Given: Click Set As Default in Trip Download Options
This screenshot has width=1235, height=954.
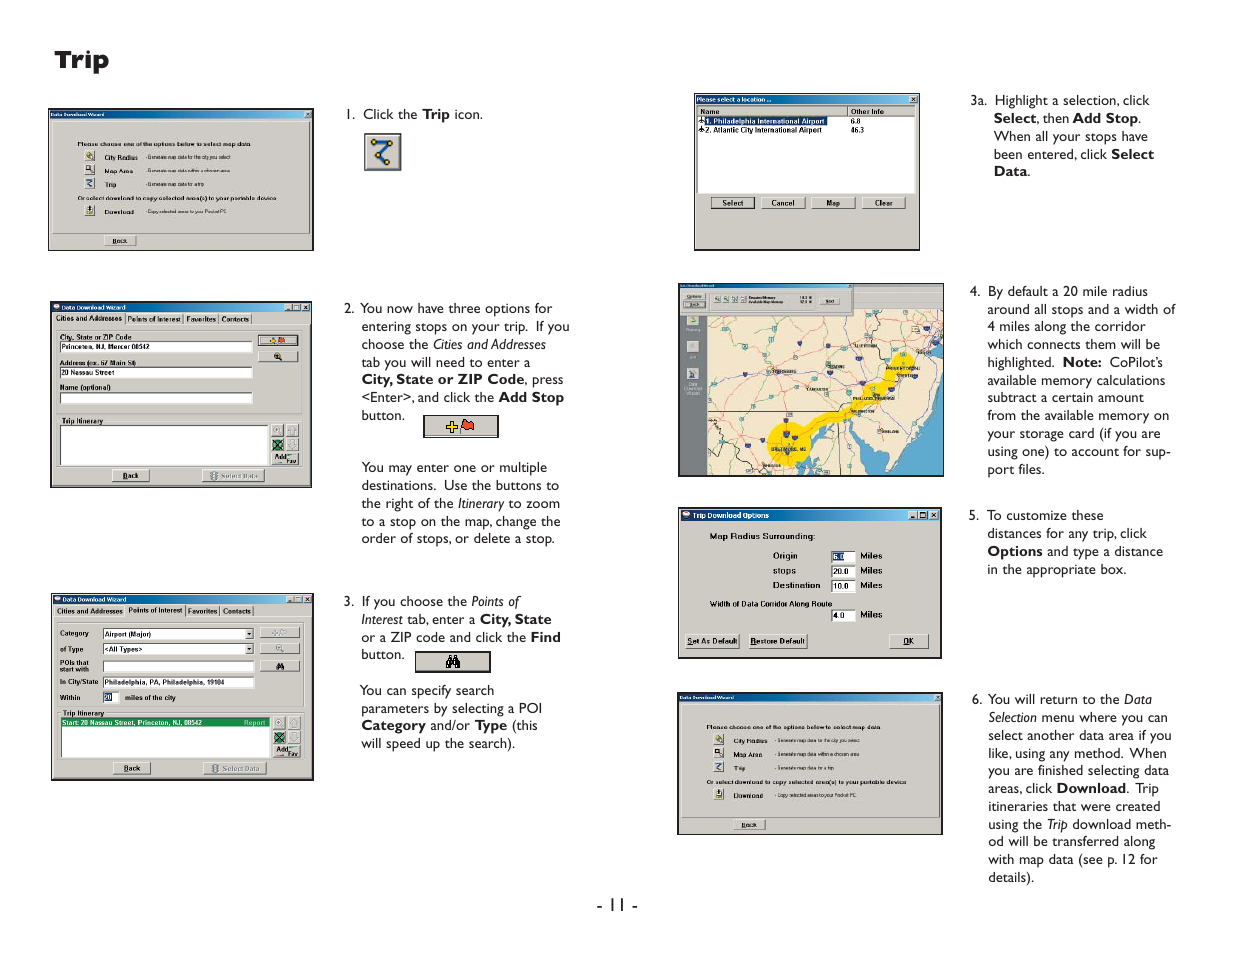Looking at the screenshot, I should 712,641.
